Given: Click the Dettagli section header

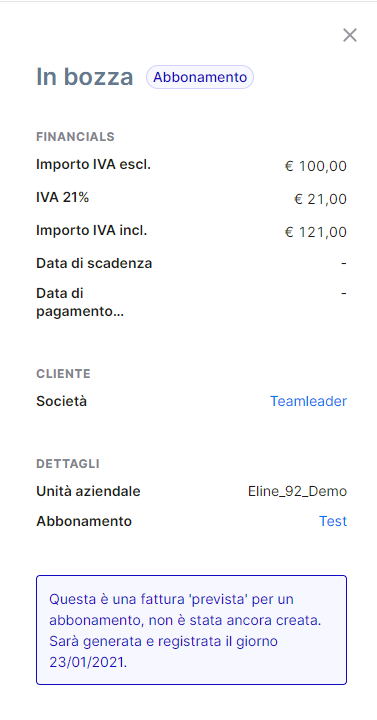Looking at the screenshot, I should [68, 464].
